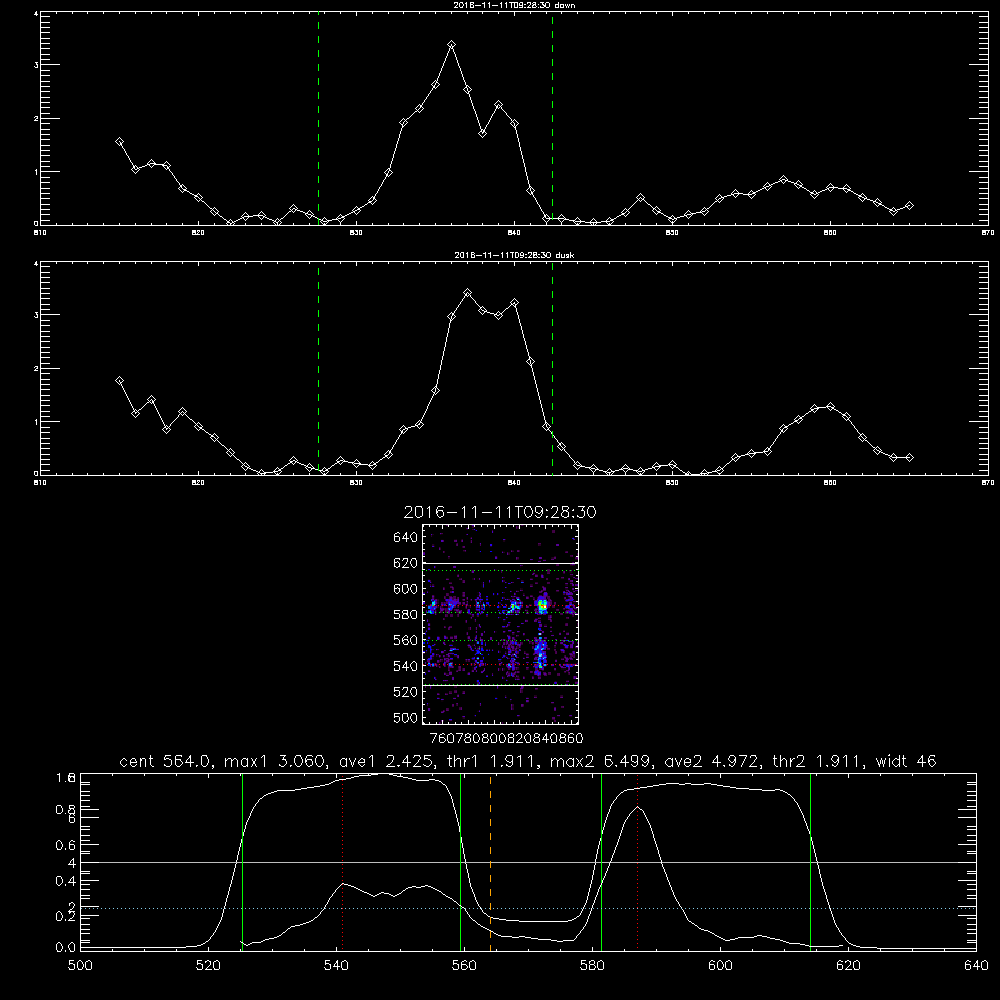Click the red dotted peak line near 541
This screenshot has width=1000, height=1000.
point(342,862)
